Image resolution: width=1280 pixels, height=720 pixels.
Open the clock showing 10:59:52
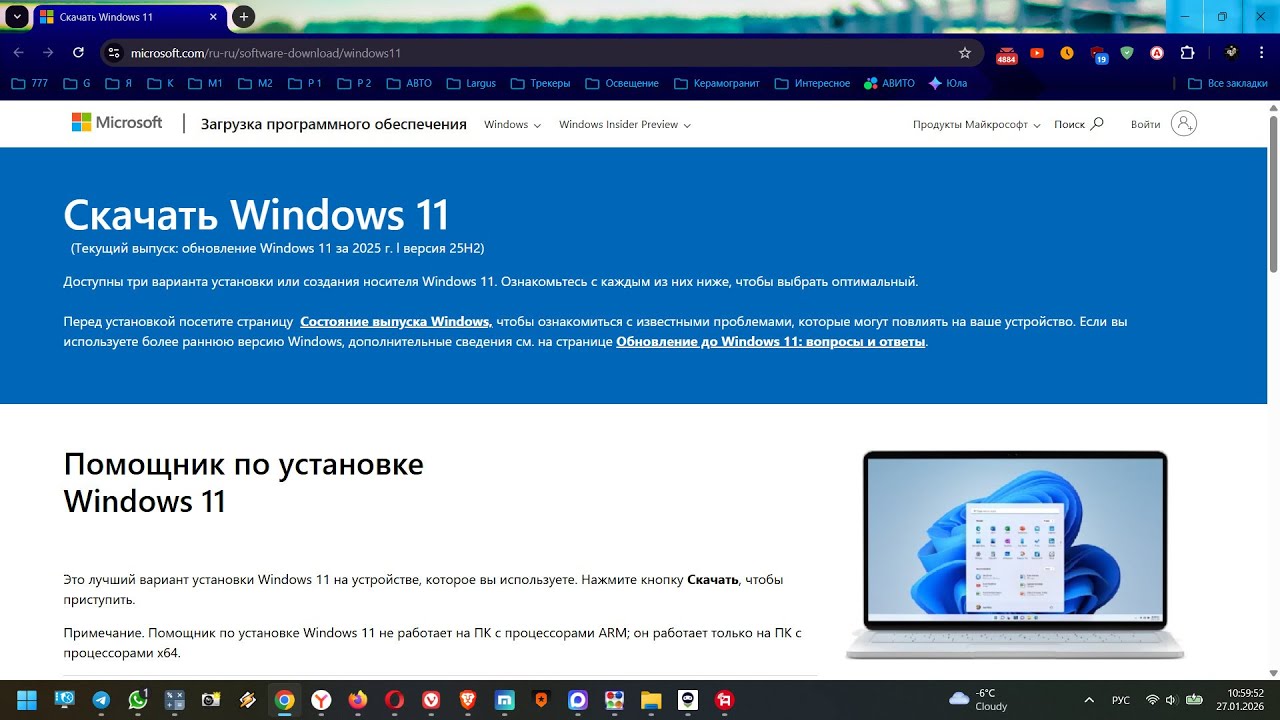click(x=1238, y=699)
